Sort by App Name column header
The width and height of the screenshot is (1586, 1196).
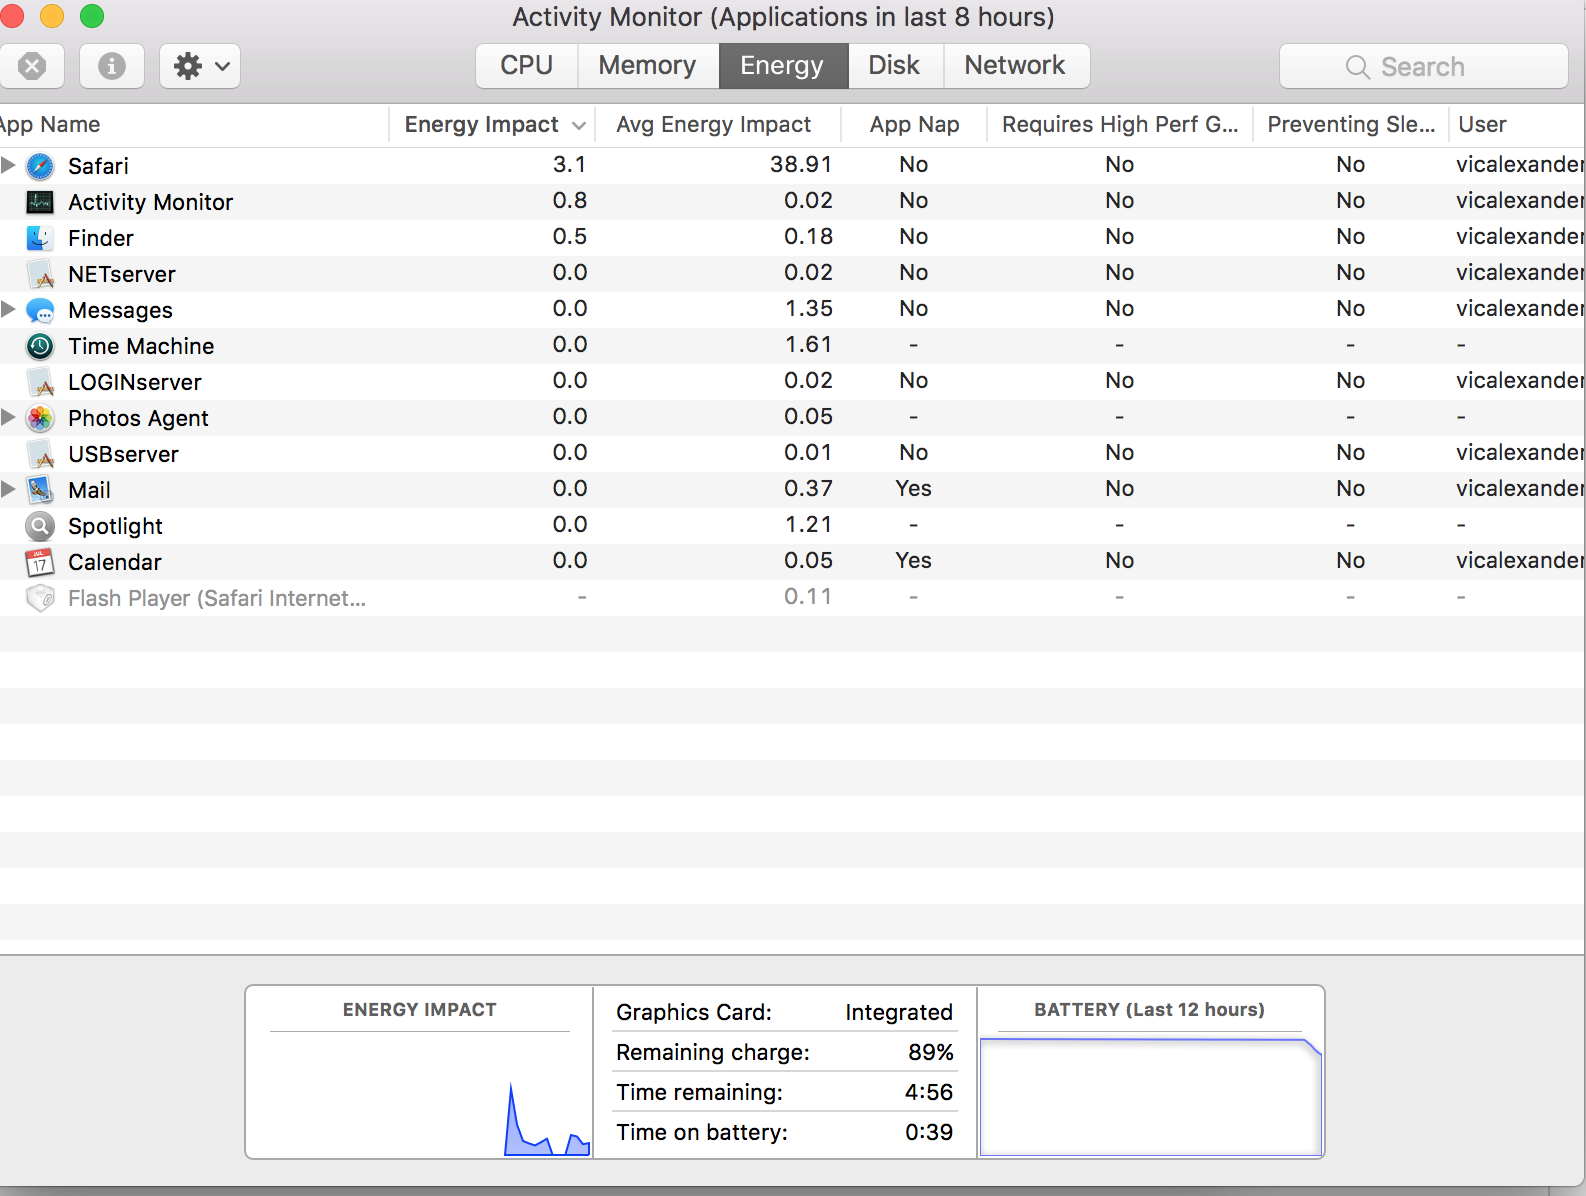194,125
